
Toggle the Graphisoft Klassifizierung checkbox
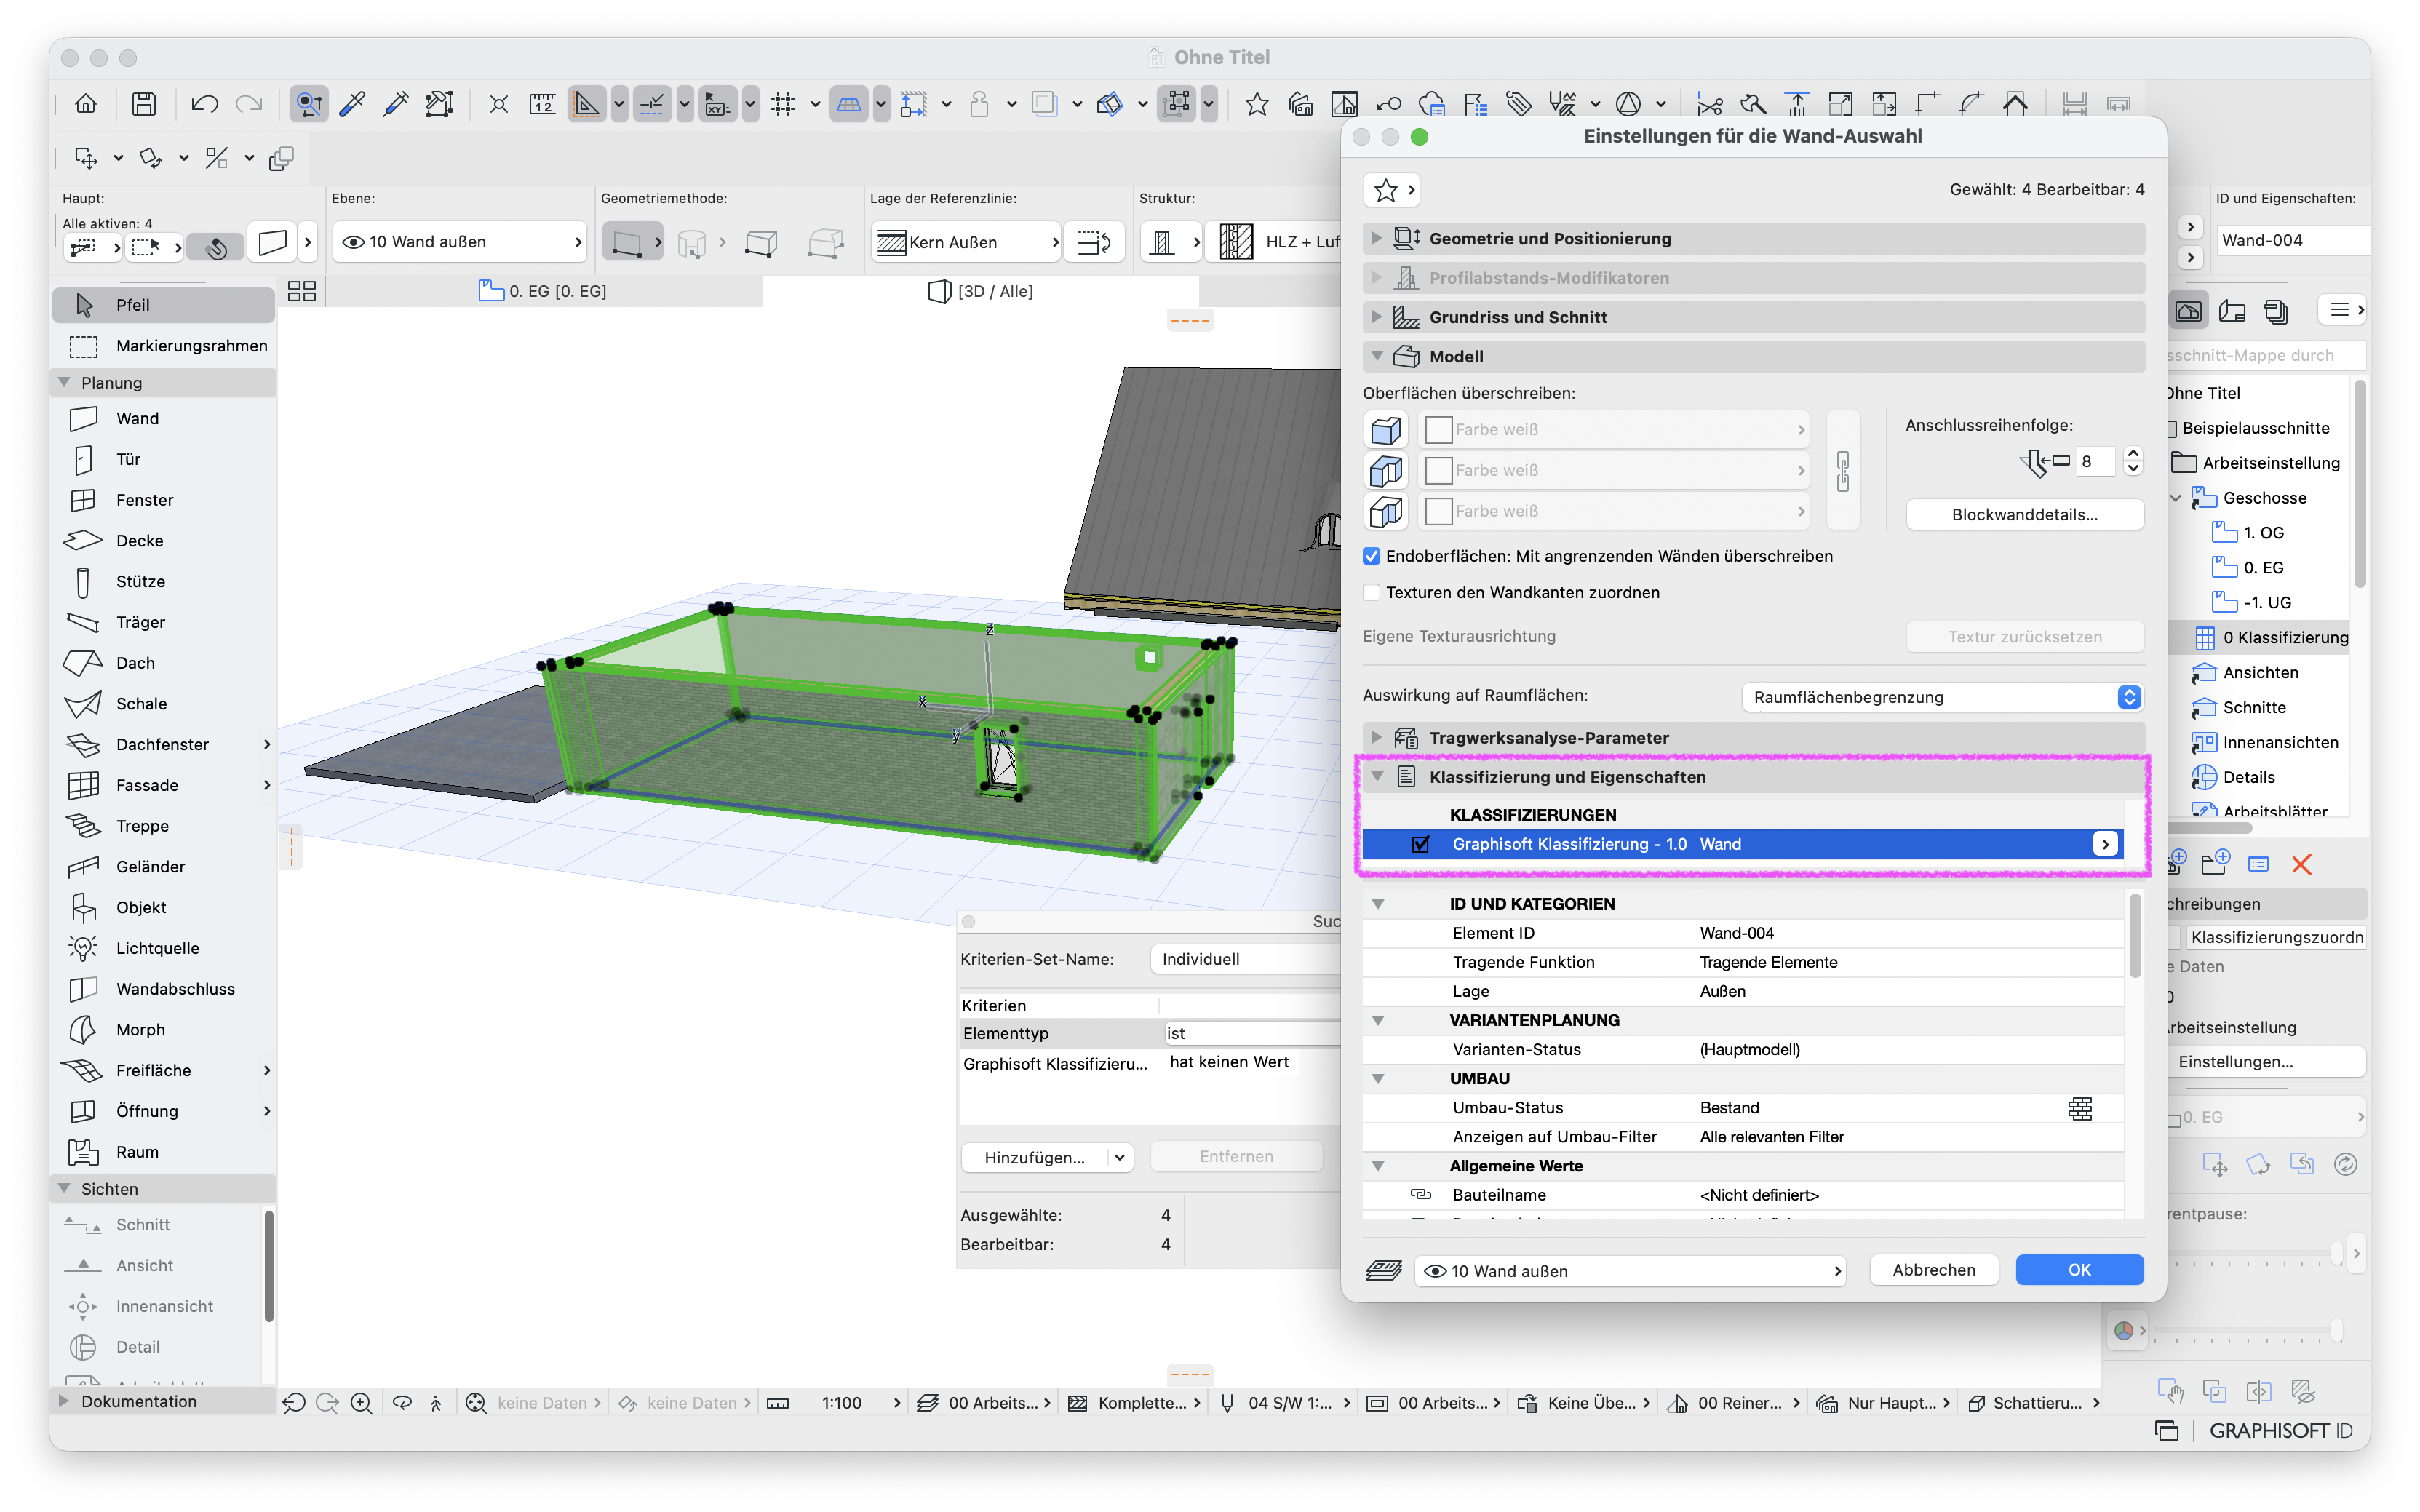pos(1420,844)
